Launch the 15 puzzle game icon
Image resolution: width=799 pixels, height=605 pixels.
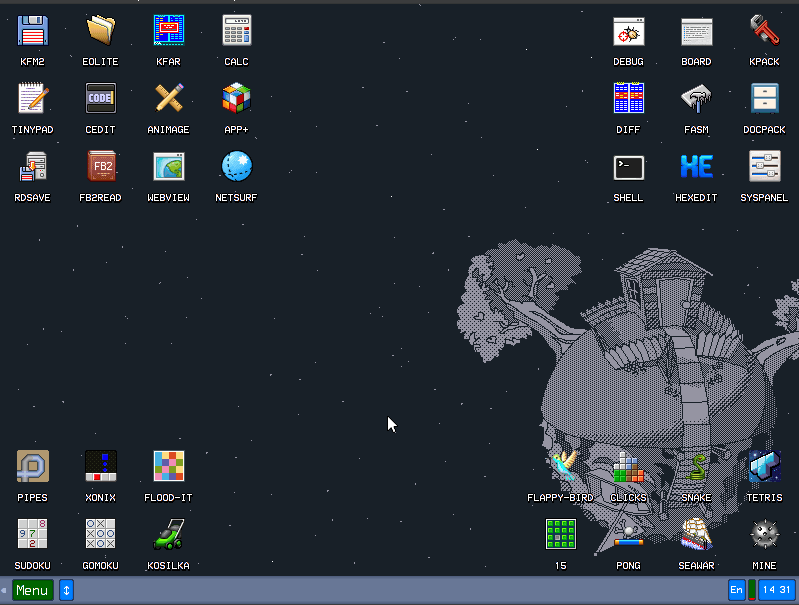coord(561,534)
